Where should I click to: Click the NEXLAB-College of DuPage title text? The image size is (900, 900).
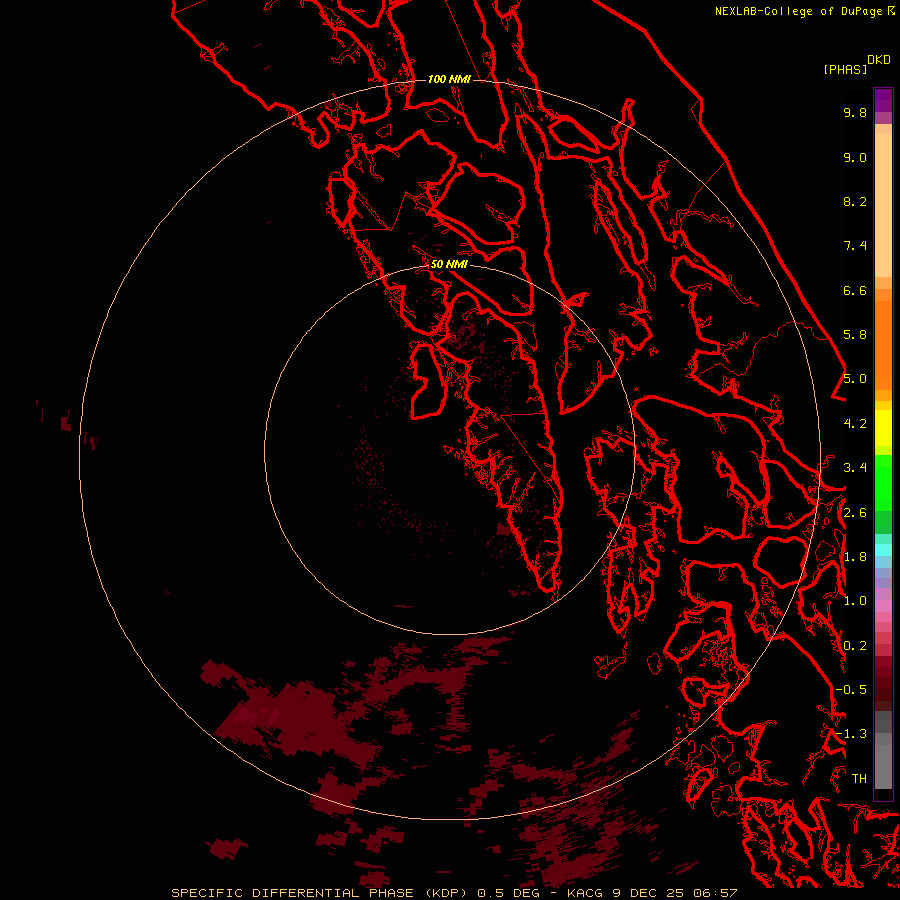[x=798, y=11]
